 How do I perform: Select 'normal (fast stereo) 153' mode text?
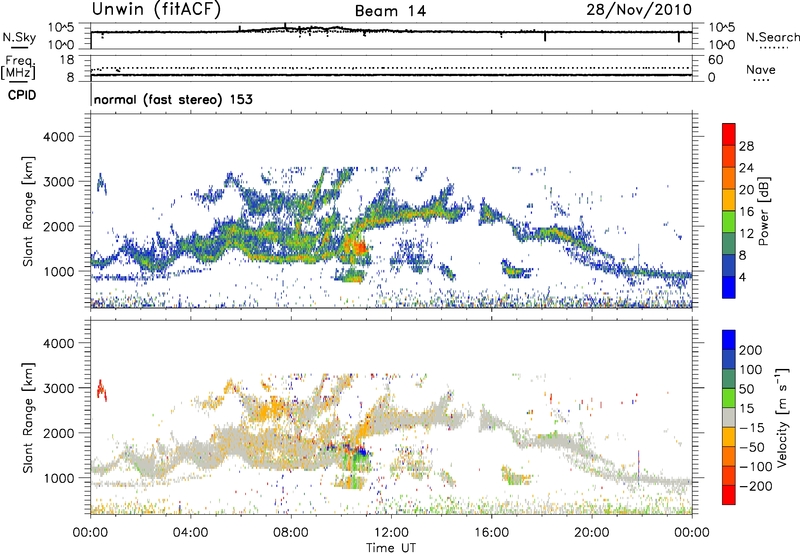pos(173,99)
